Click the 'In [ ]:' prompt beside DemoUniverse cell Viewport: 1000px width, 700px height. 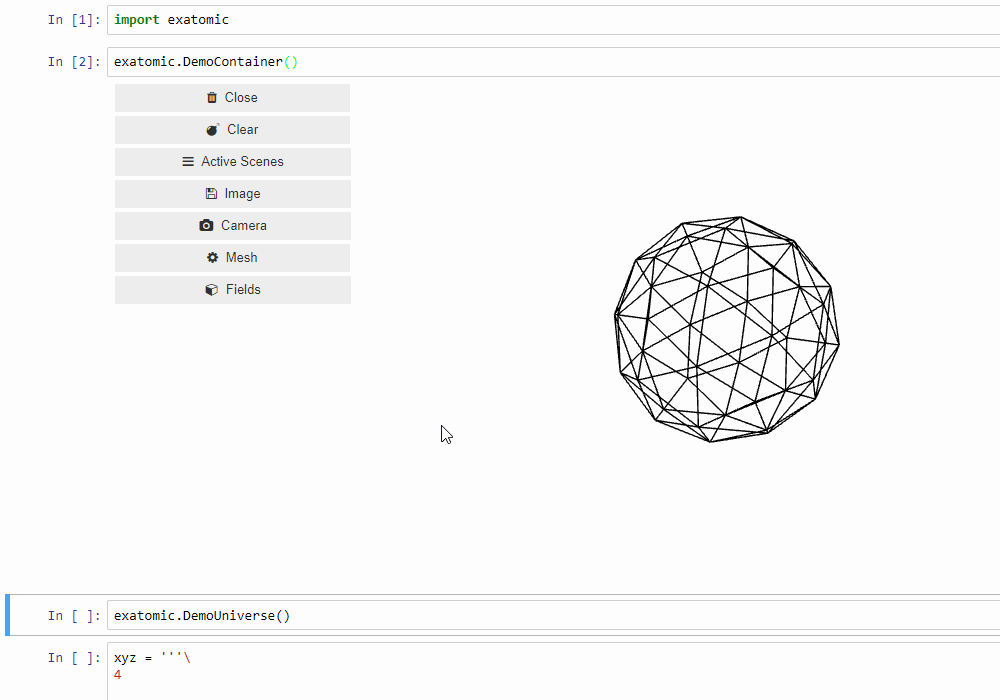point(74,616)
